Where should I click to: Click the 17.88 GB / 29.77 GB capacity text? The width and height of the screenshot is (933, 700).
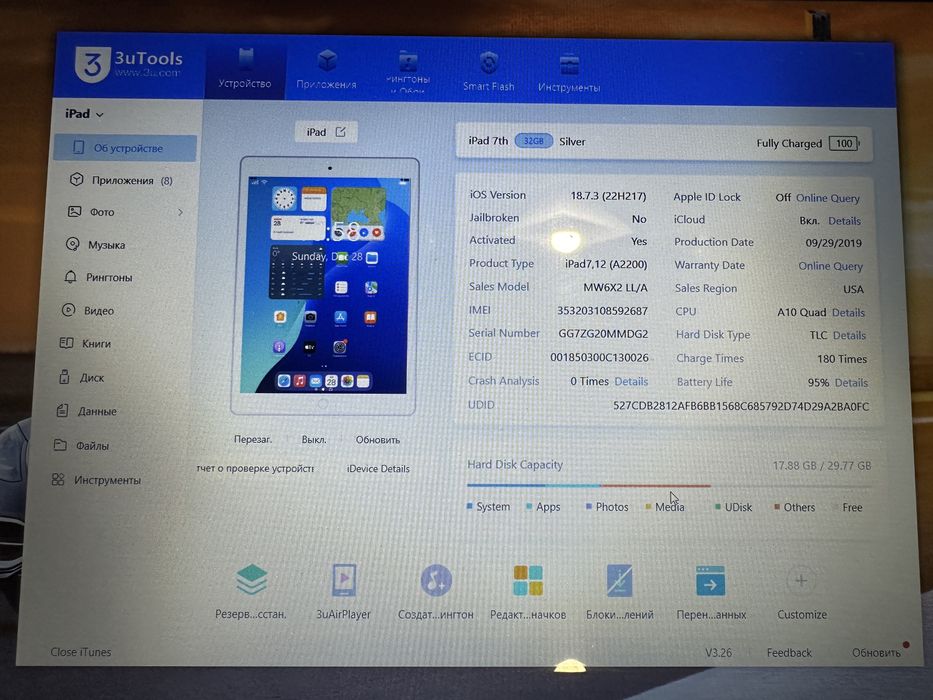coord(822,465)
